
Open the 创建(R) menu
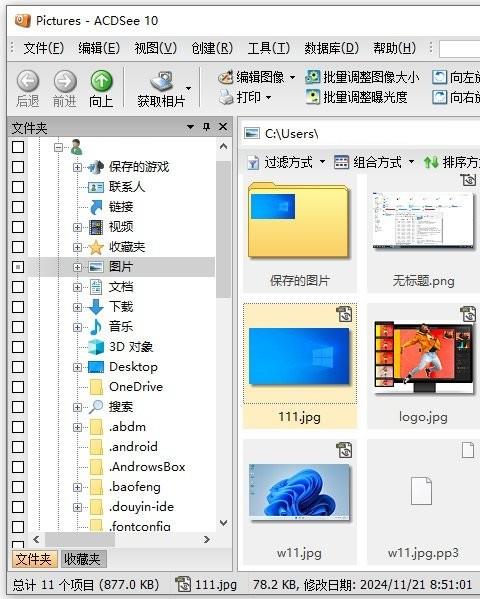212,48
